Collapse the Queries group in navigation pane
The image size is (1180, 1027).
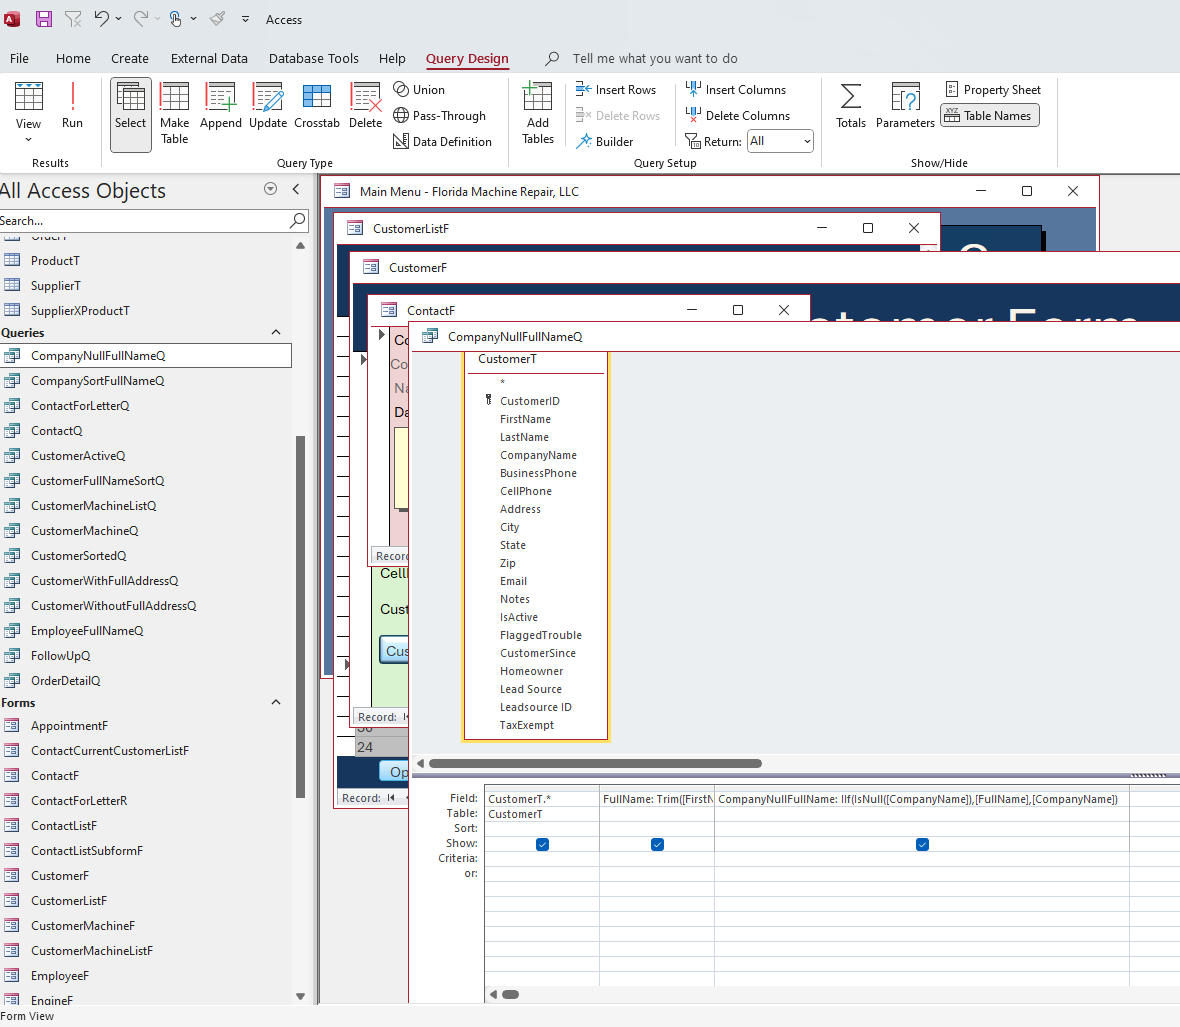click(x=276, y=333)
